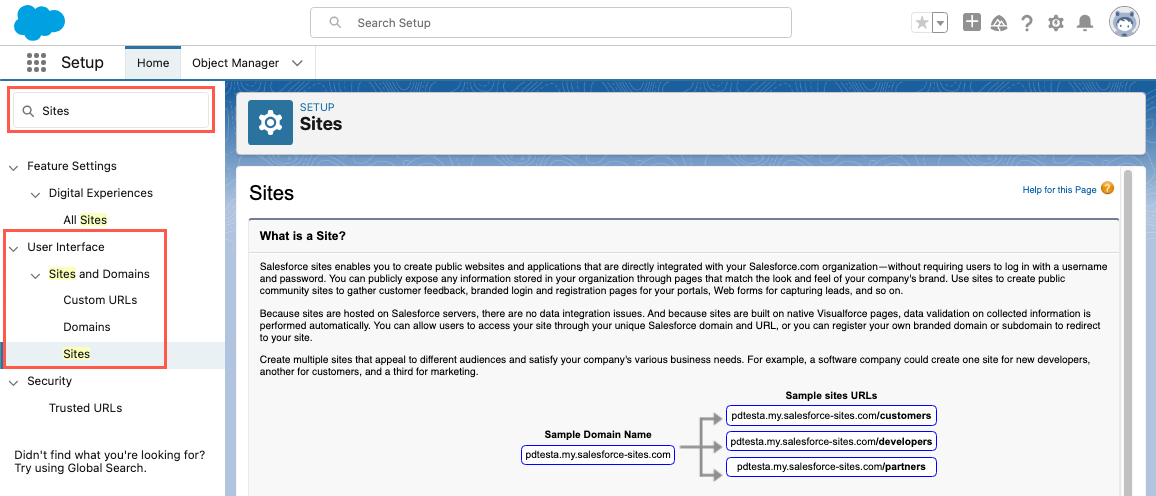Screen dimensions: 1156x496
Task: Click the Salesforce cloud logo
Action: (40, 22)
